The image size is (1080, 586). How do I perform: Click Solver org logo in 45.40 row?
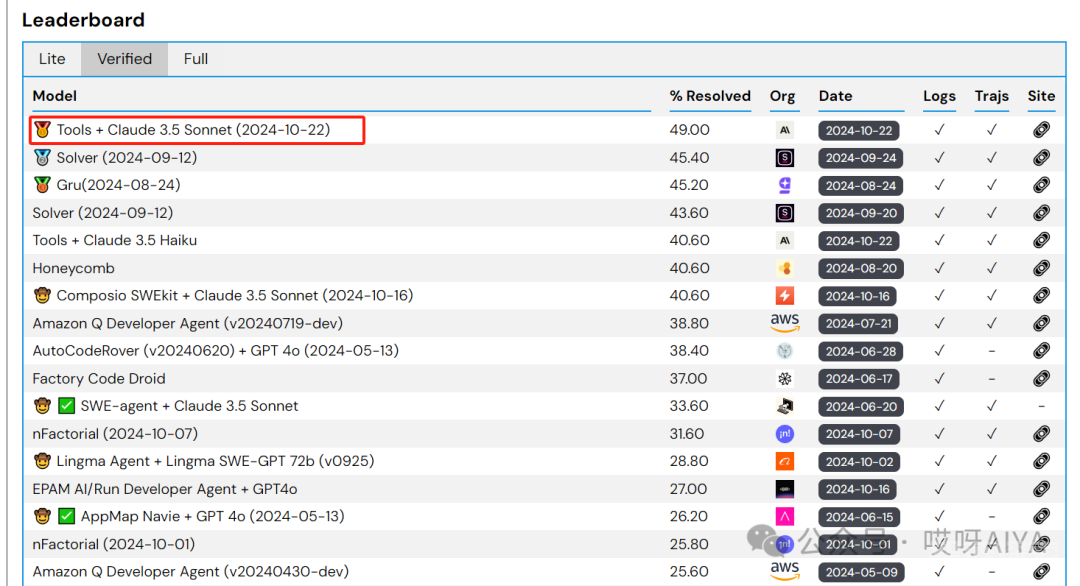tap(785, 158)
